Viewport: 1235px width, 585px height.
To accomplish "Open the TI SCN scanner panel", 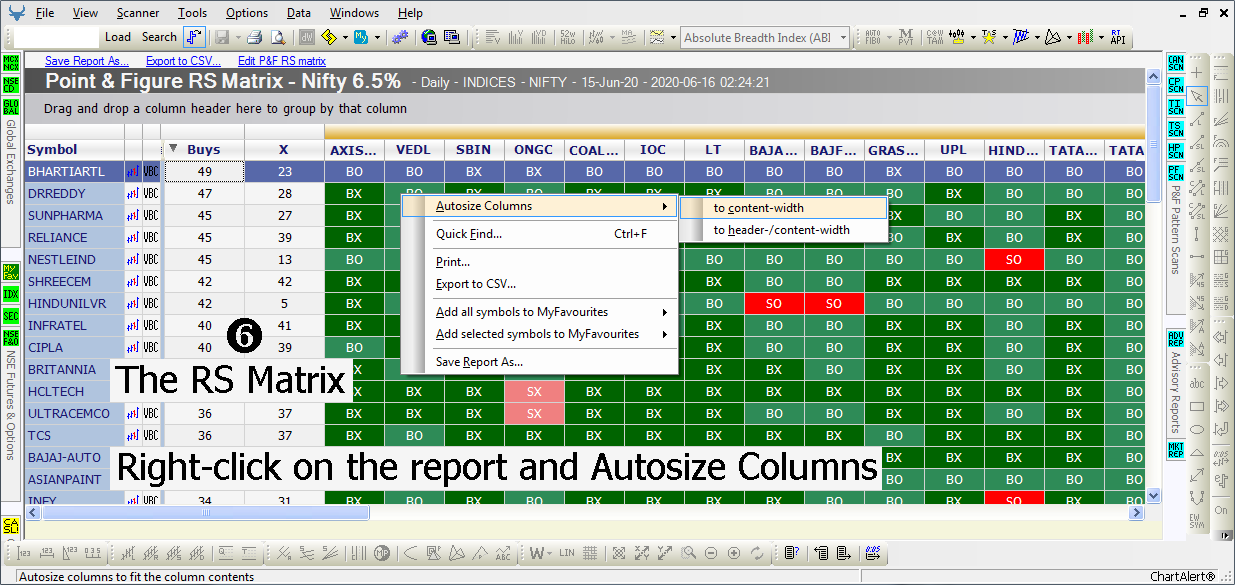I will pos(1175,107).
